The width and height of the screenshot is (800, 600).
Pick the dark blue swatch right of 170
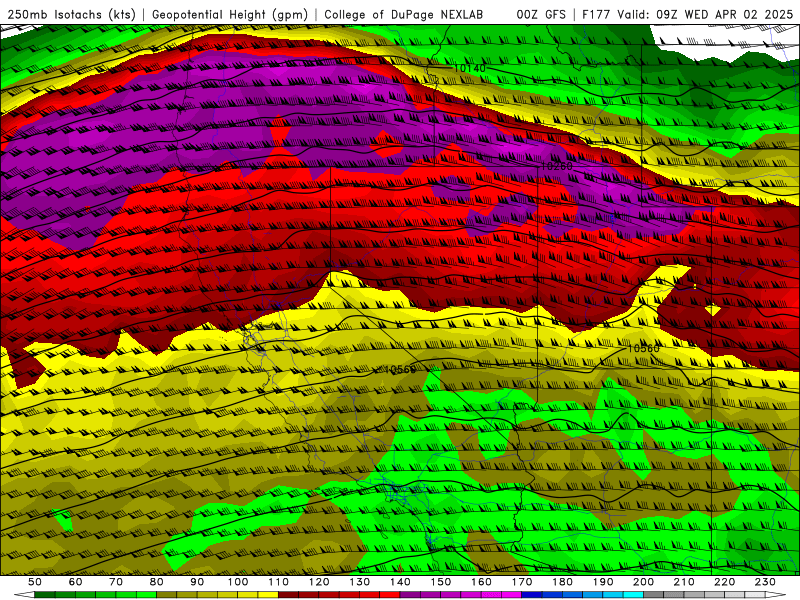click(x=532, y=595)
